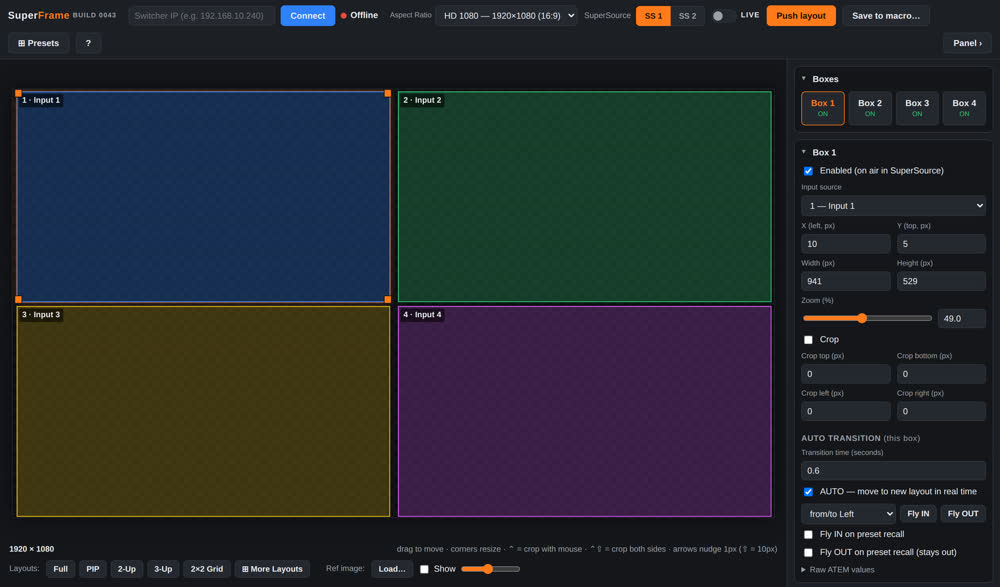1000x587 pixels.
Task: Apply the PIP layout
Action: pyautogui.click(x=92, y=569)
